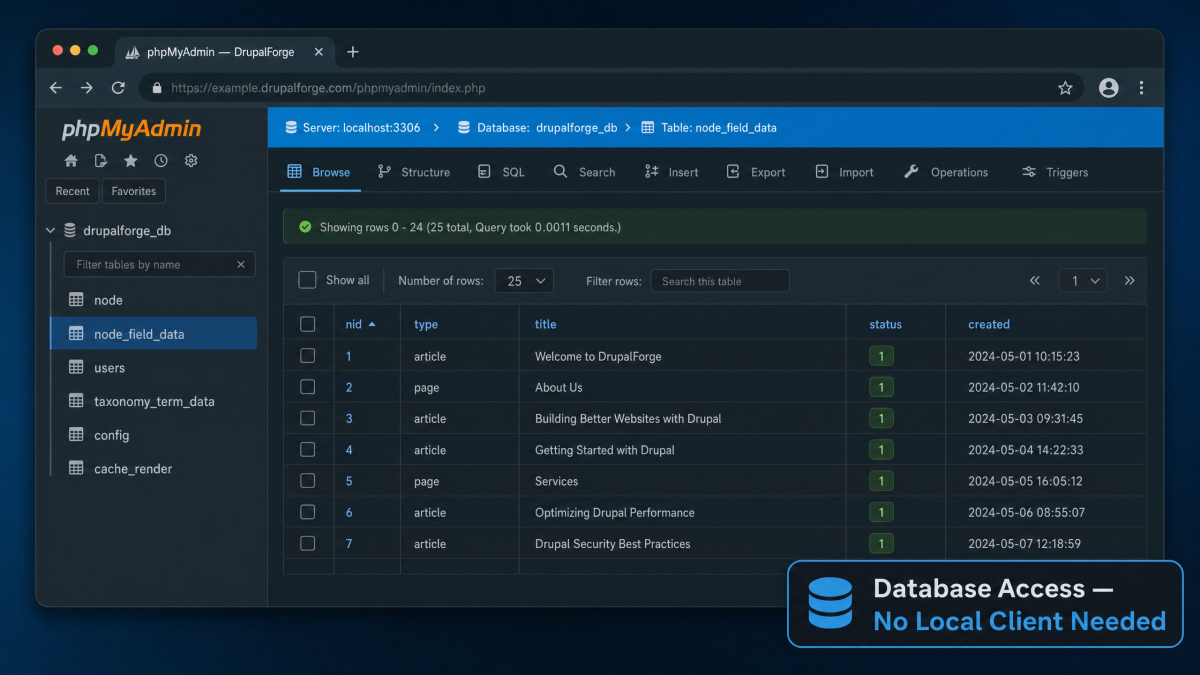Screen dimensions: 1200x675
Task: Check the row for Building Better Websites with Drupal
Action: pyautogui.click(x=308, y=418)
